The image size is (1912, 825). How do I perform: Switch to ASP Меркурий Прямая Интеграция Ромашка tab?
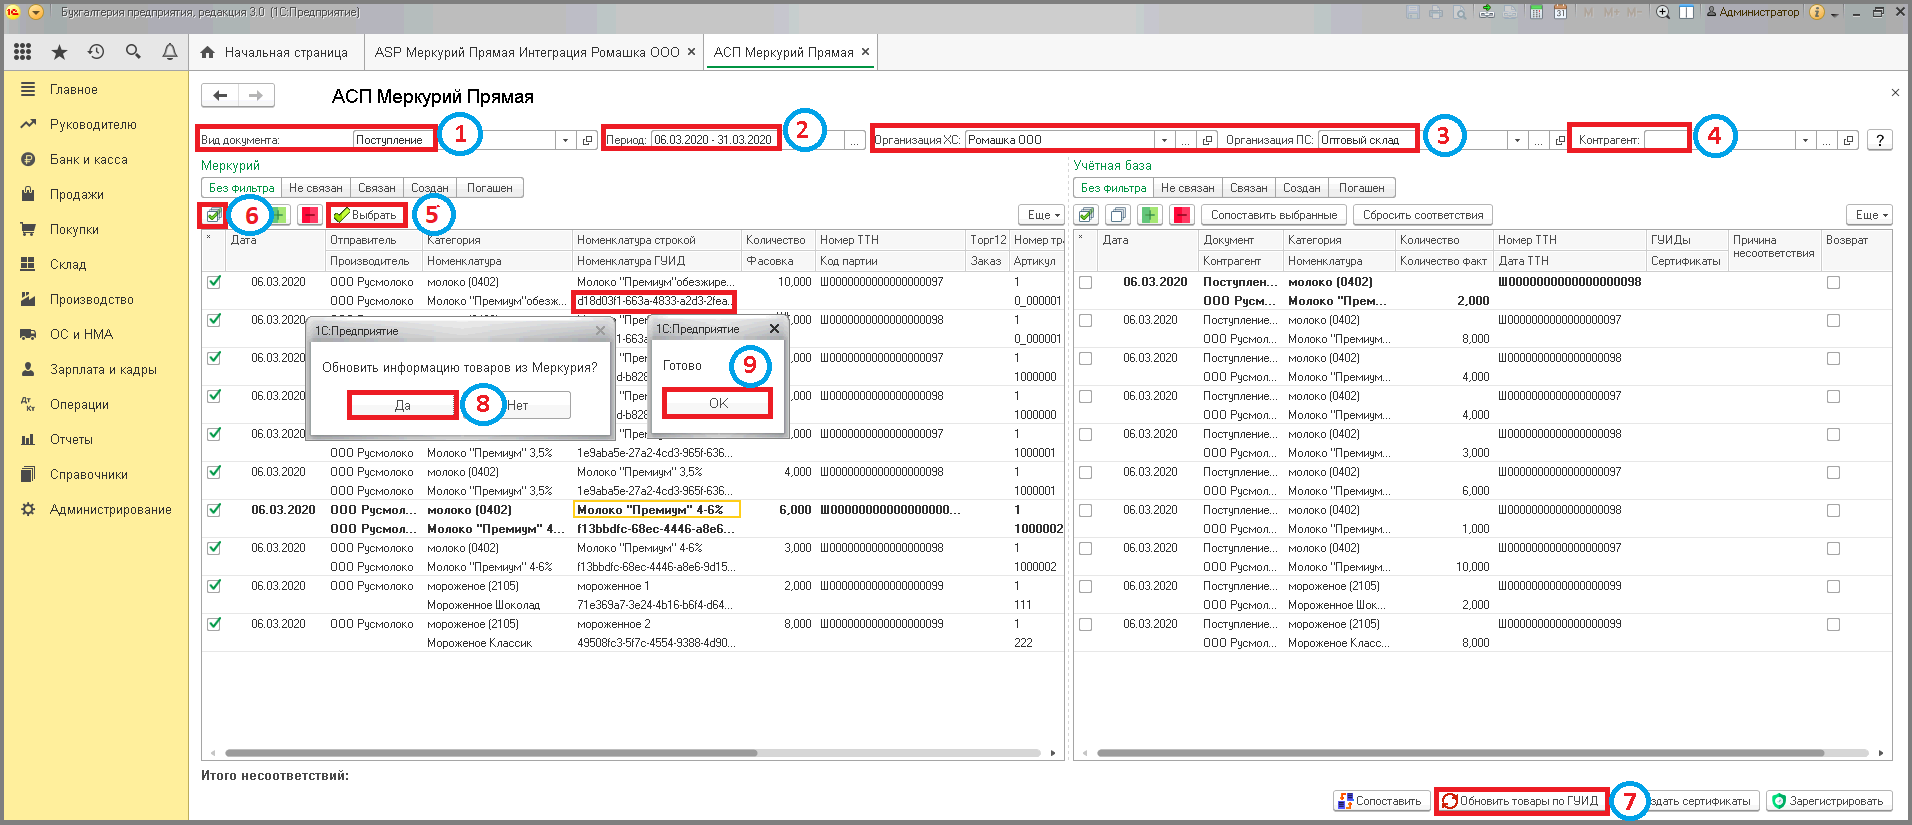tap(536, 52)
